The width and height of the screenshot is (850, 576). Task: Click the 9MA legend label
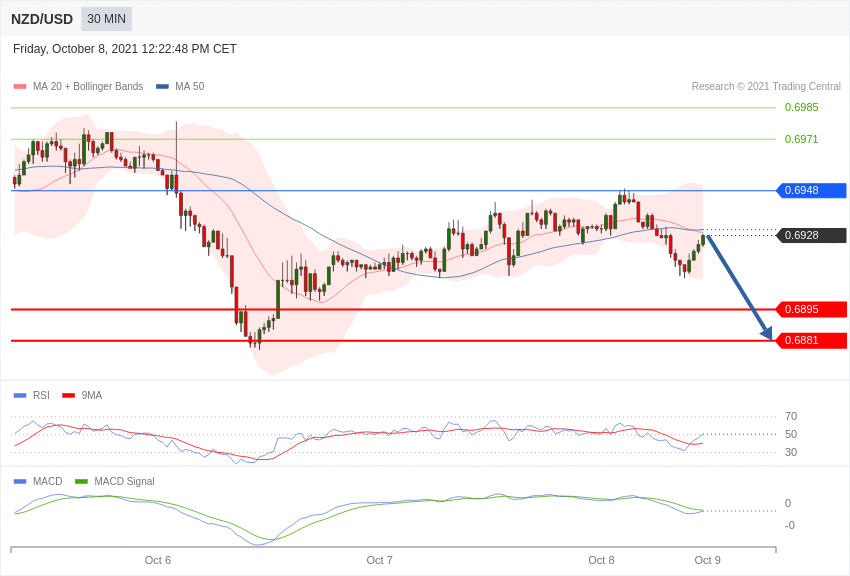click(x=92, y=396)
